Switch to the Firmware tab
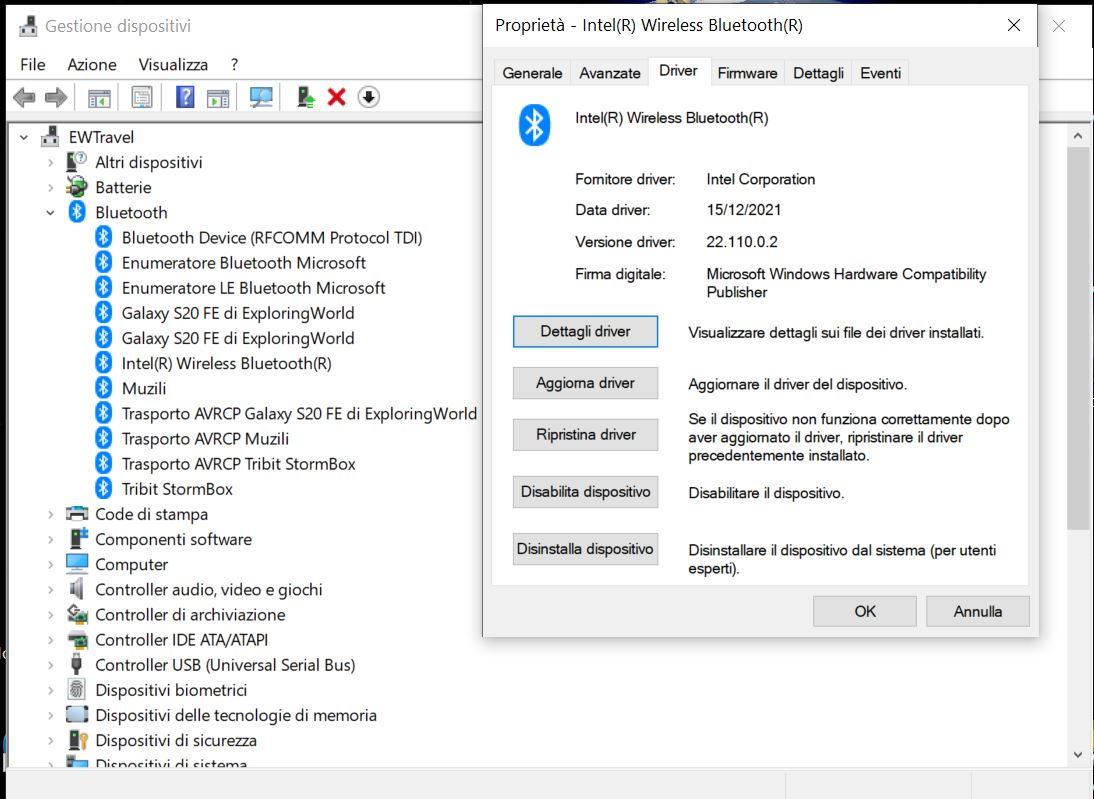The height and width of the screenshot is (799, 1094). point(747,73)
